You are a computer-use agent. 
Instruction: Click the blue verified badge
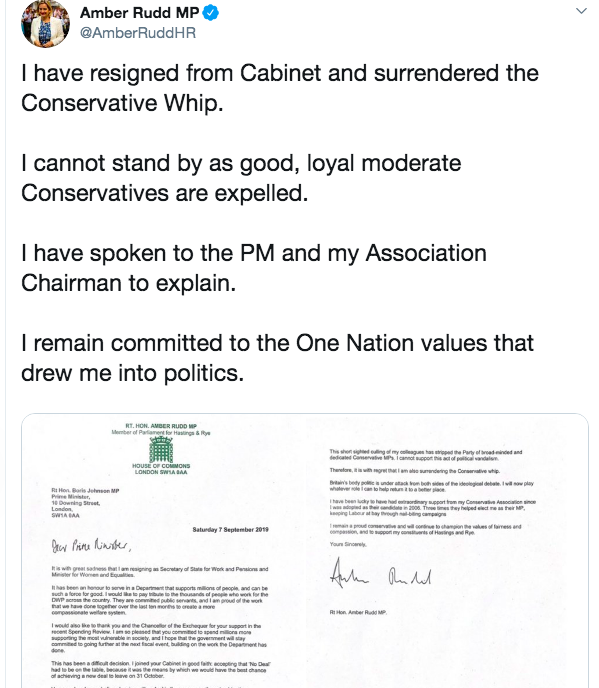(211, 13)
